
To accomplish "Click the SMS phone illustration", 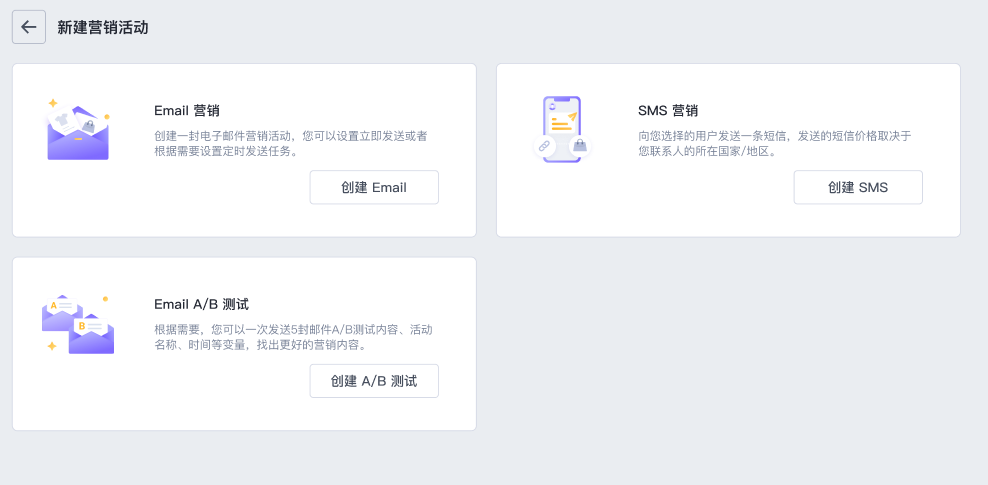I will (x=561, y=128).
